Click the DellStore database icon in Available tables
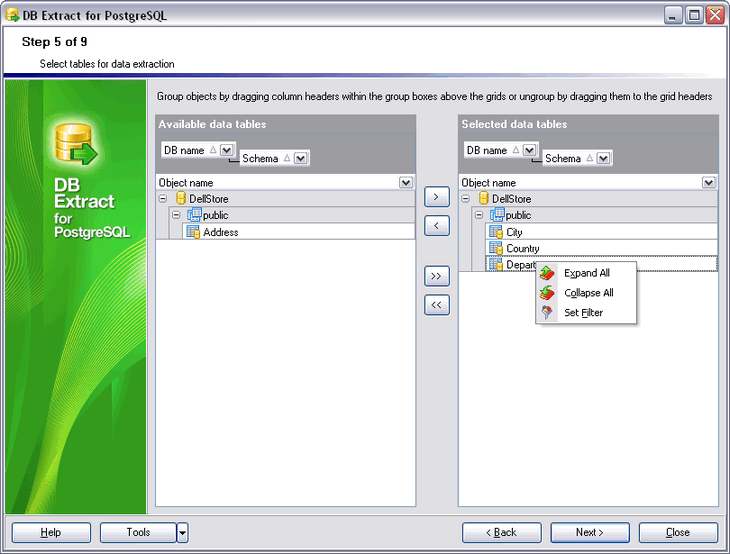This screenshot has height=554, width=730. [x=181, y=199]
